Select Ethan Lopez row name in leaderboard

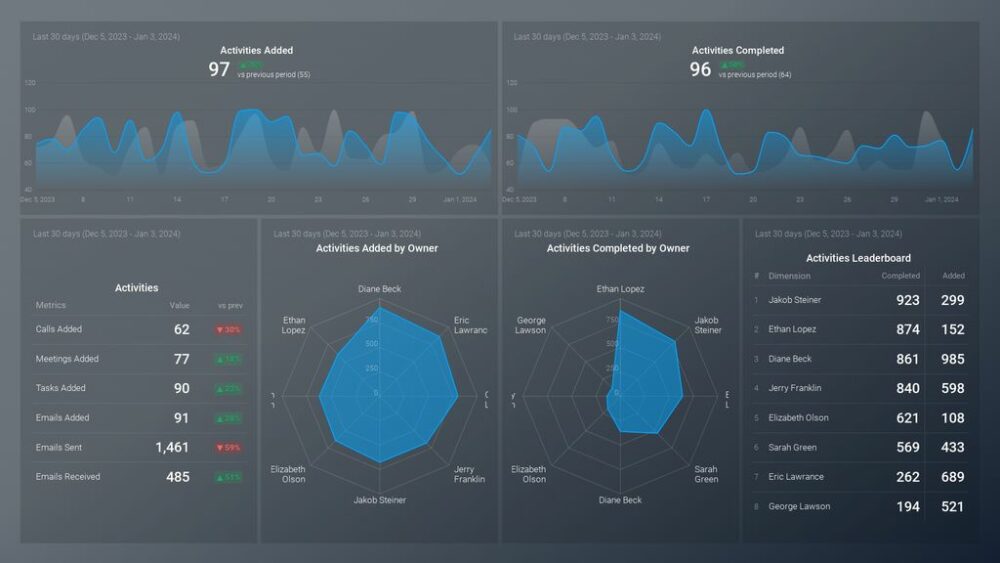[792, 329]
